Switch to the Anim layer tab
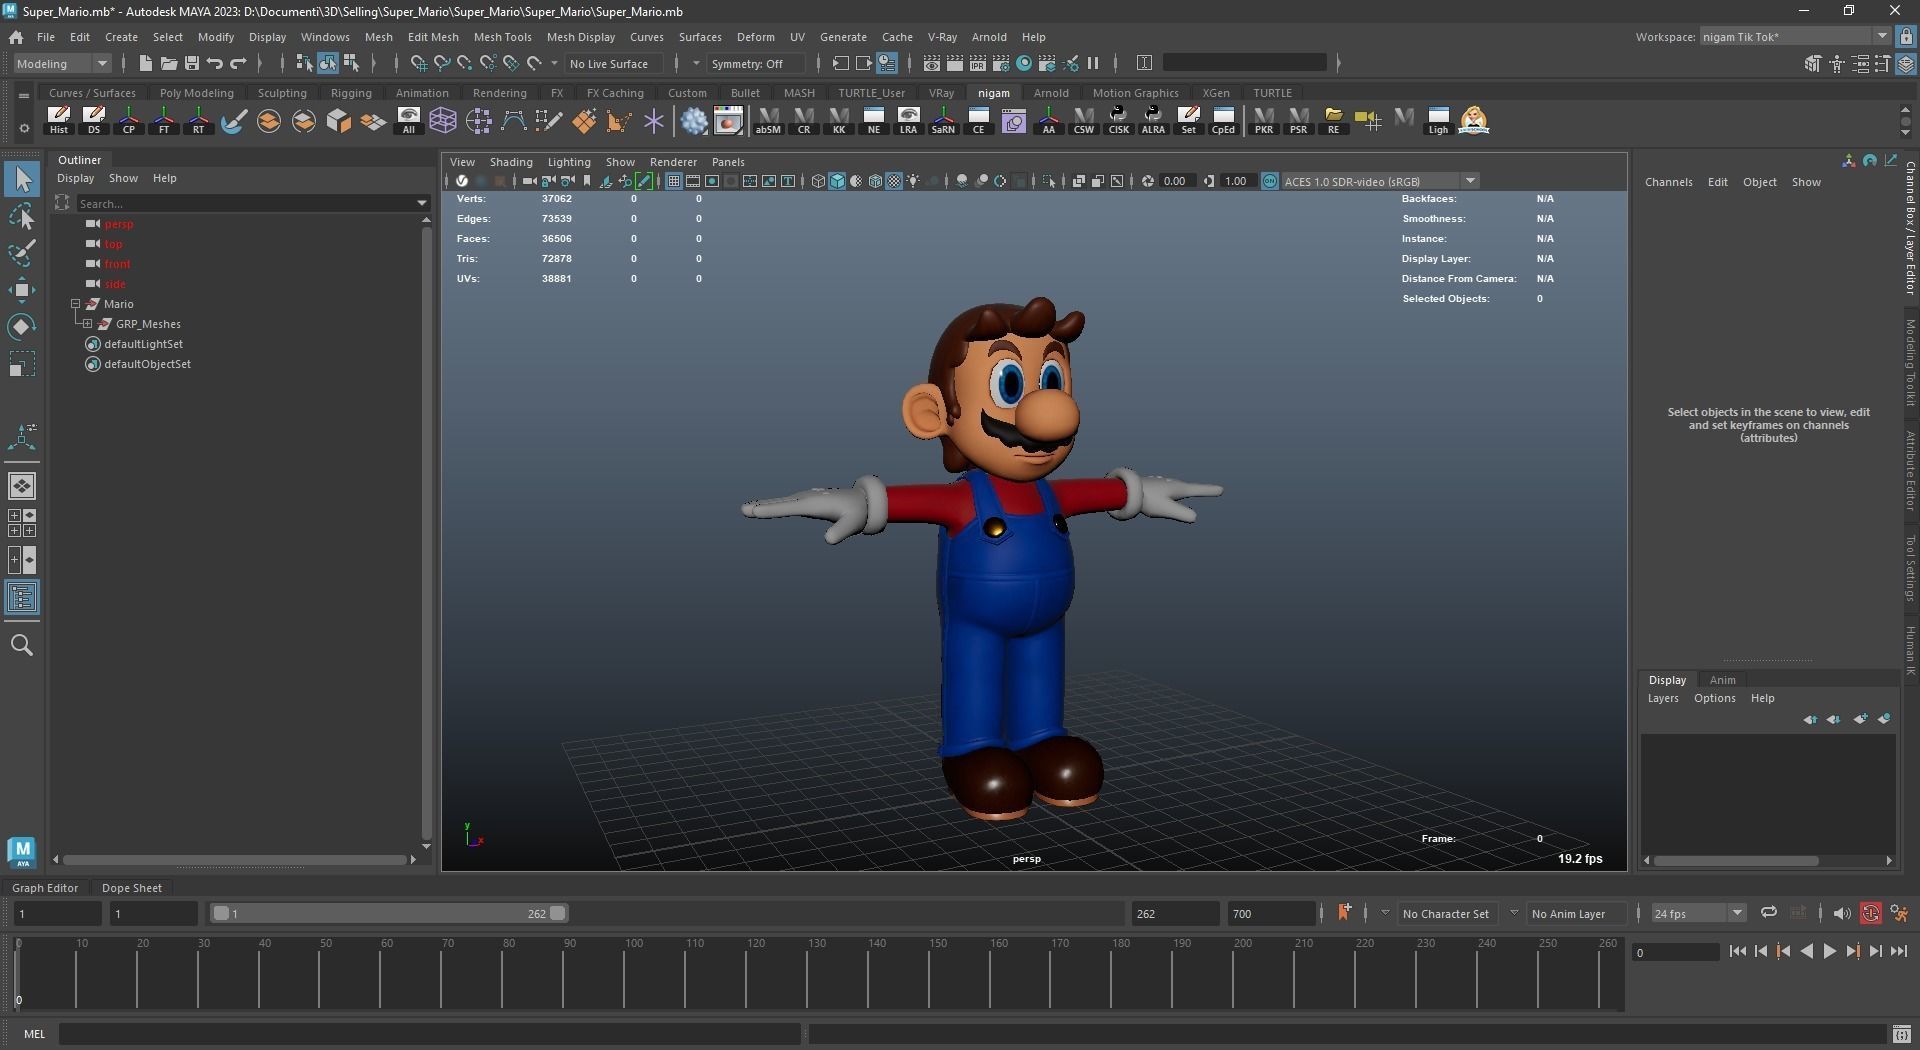1920x1050 pixels. tap(1722, 680)
